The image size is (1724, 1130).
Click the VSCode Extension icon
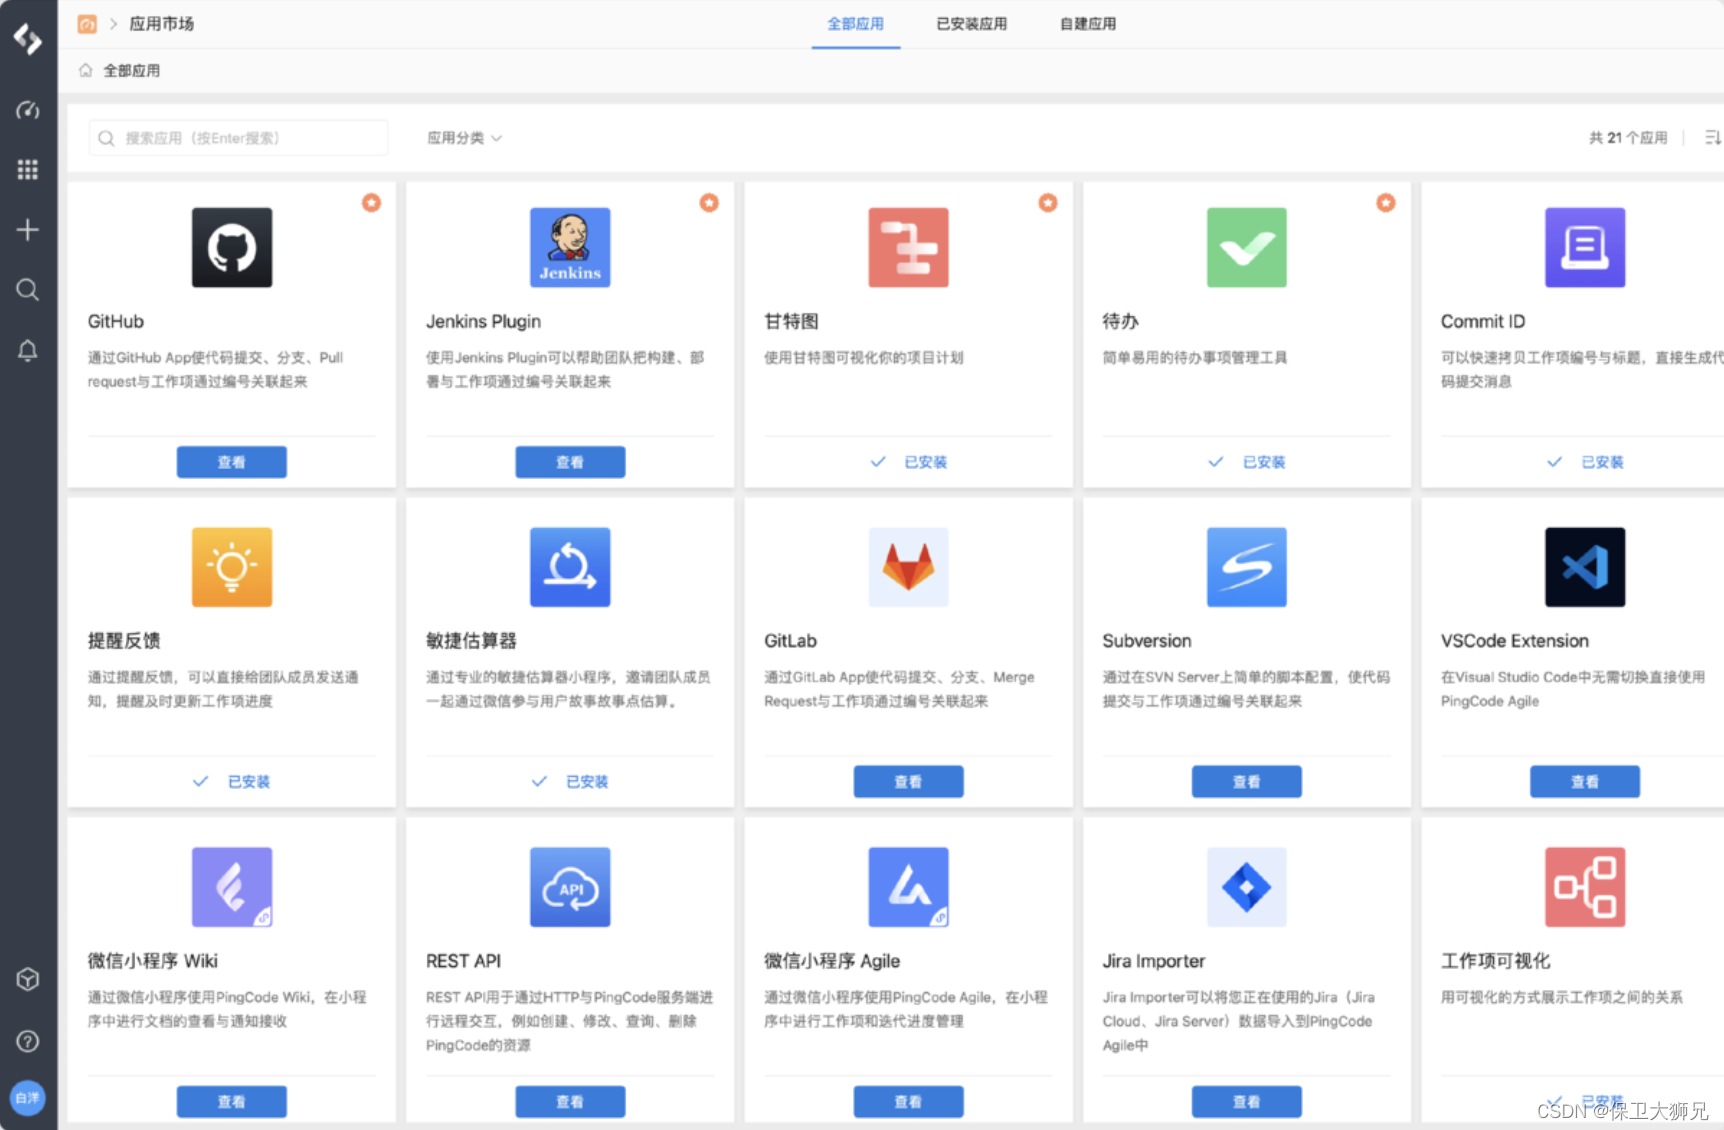[1585, 567]
